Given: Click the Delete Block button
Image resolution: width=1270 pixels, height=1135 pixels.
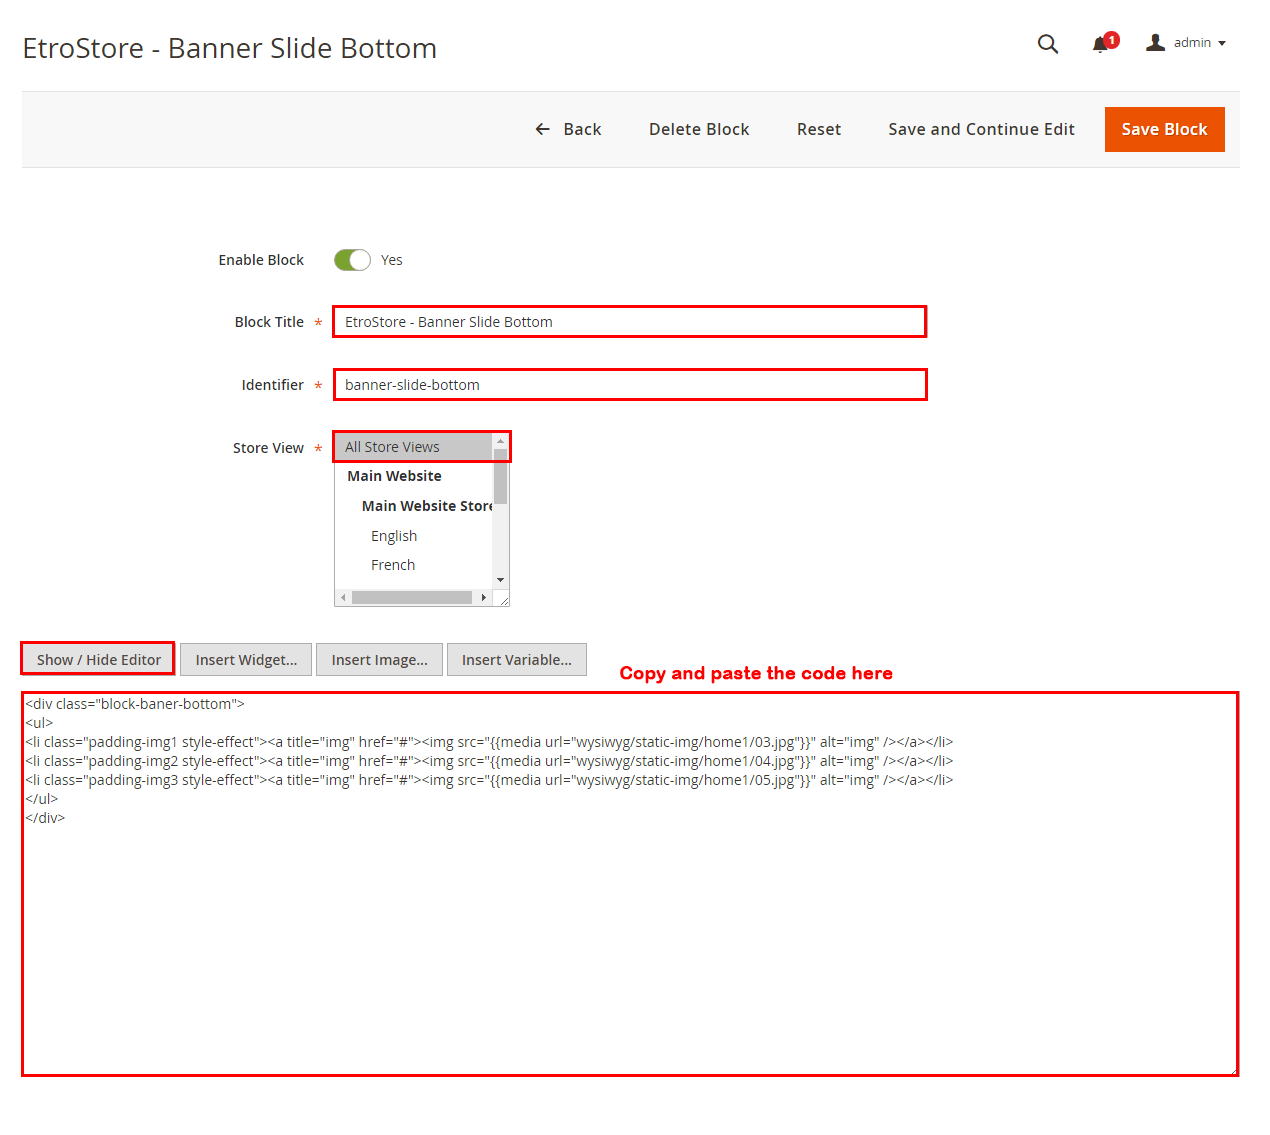Looking at the screenshot, I should pos(698,129).
